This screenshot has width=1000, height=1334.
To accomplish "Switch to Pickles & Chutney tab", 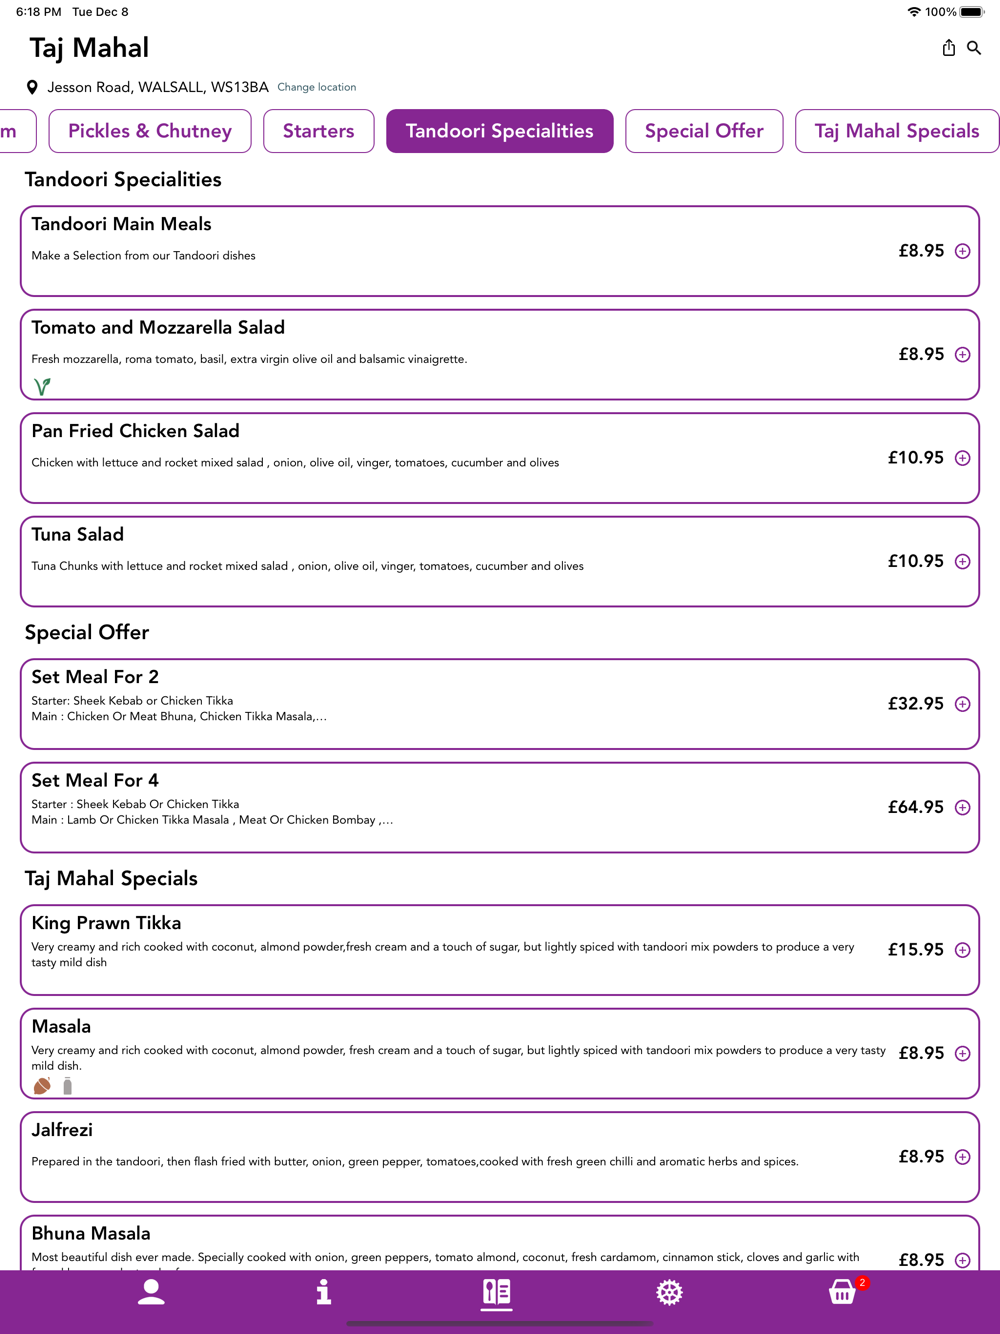I will point(150,131).
